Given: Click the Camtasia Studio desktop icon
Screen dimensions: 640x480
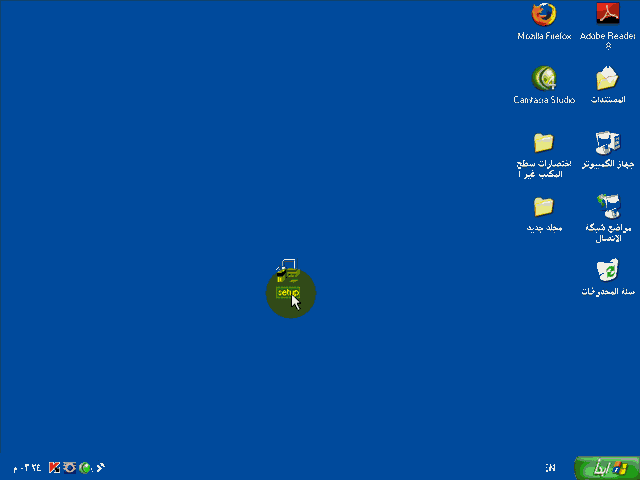Looking at the screenshot, I should point(544,78).
